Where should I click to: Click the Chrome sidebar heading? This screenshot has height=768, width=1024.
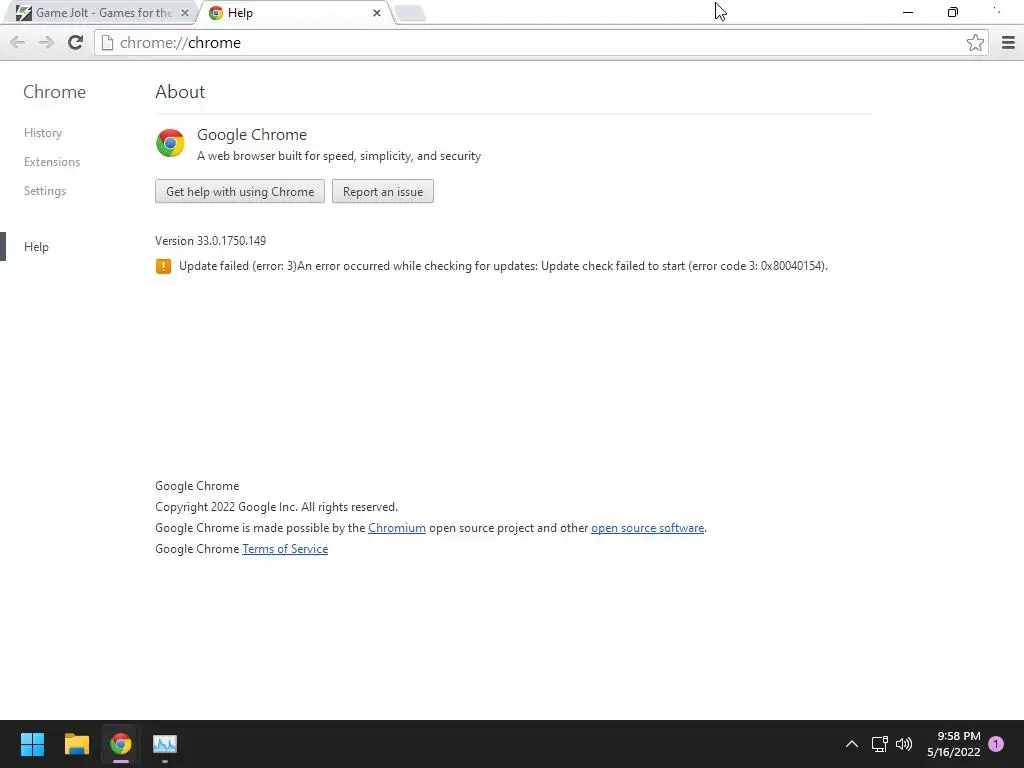click(54, 92)
